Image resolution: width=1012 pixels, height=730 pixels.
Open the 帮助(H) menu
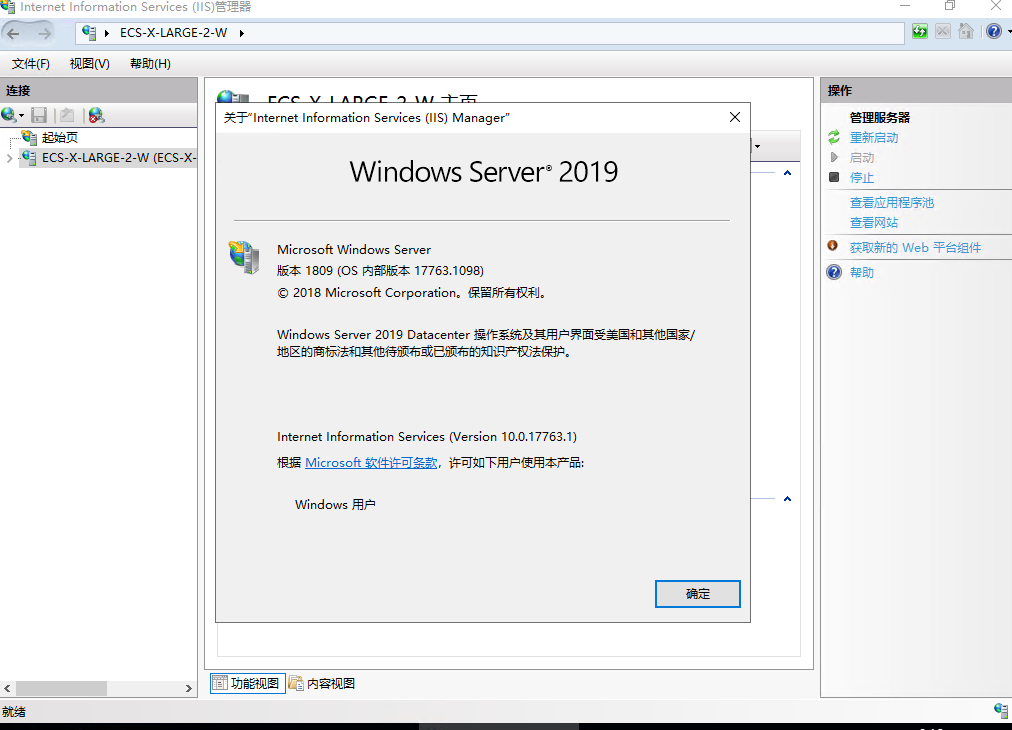[150, 63]
